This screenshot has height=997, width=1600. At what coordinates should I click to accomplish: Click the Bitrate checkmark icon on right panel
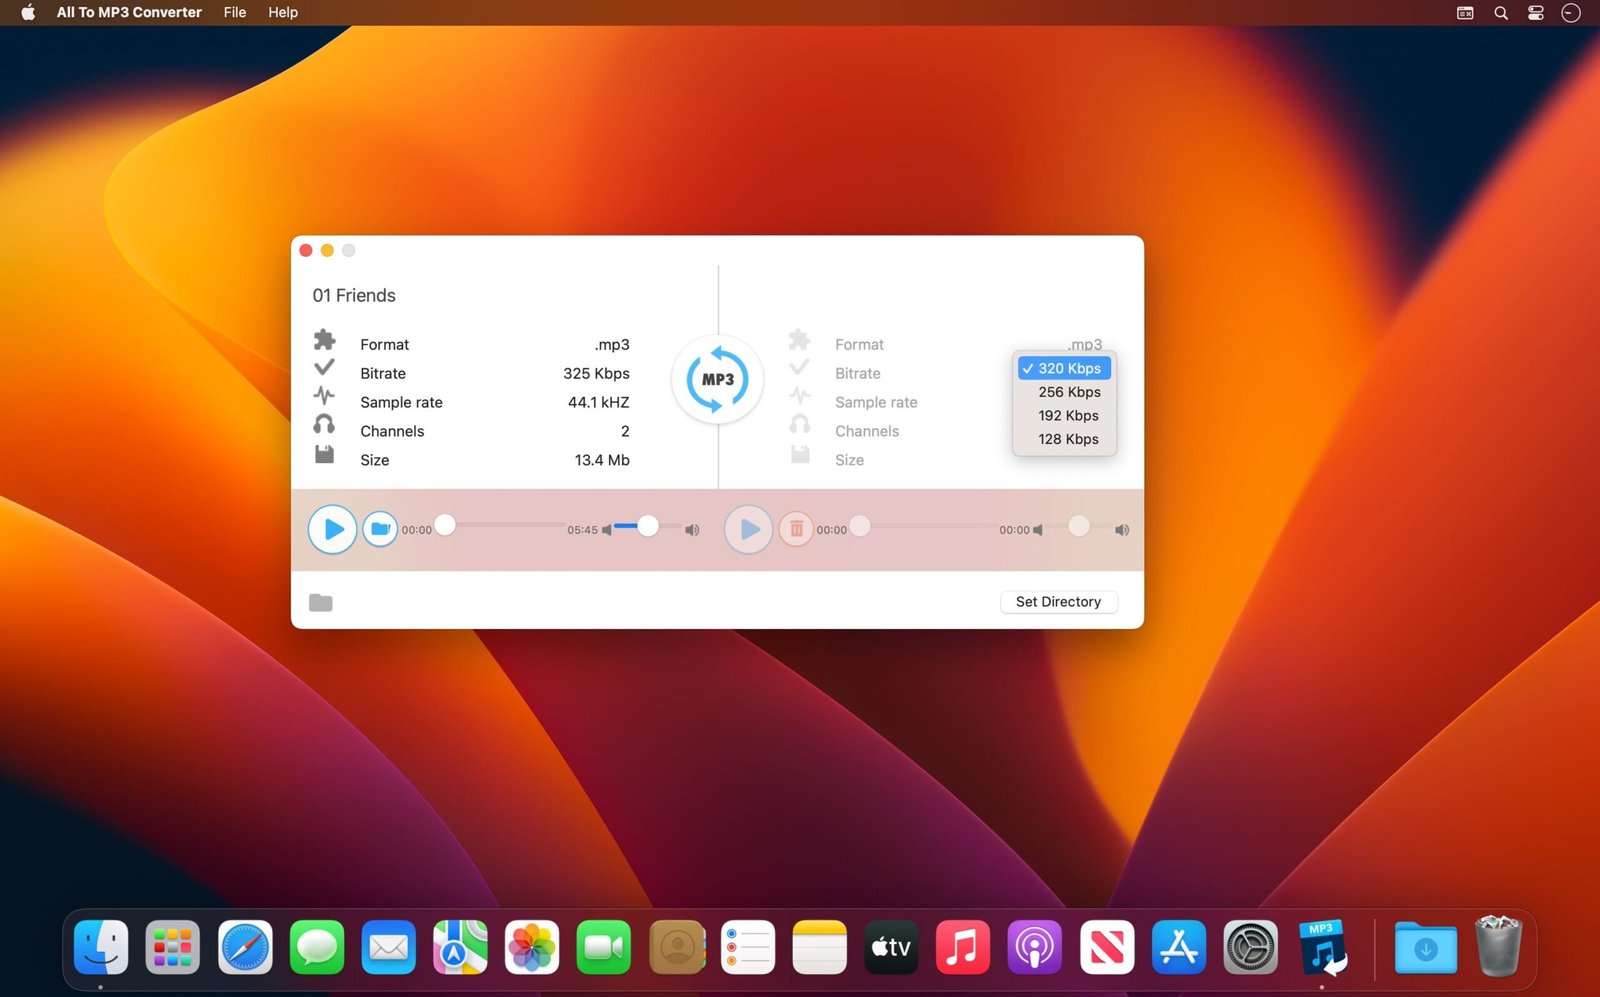pyautogui.click(x=799, y=368)
